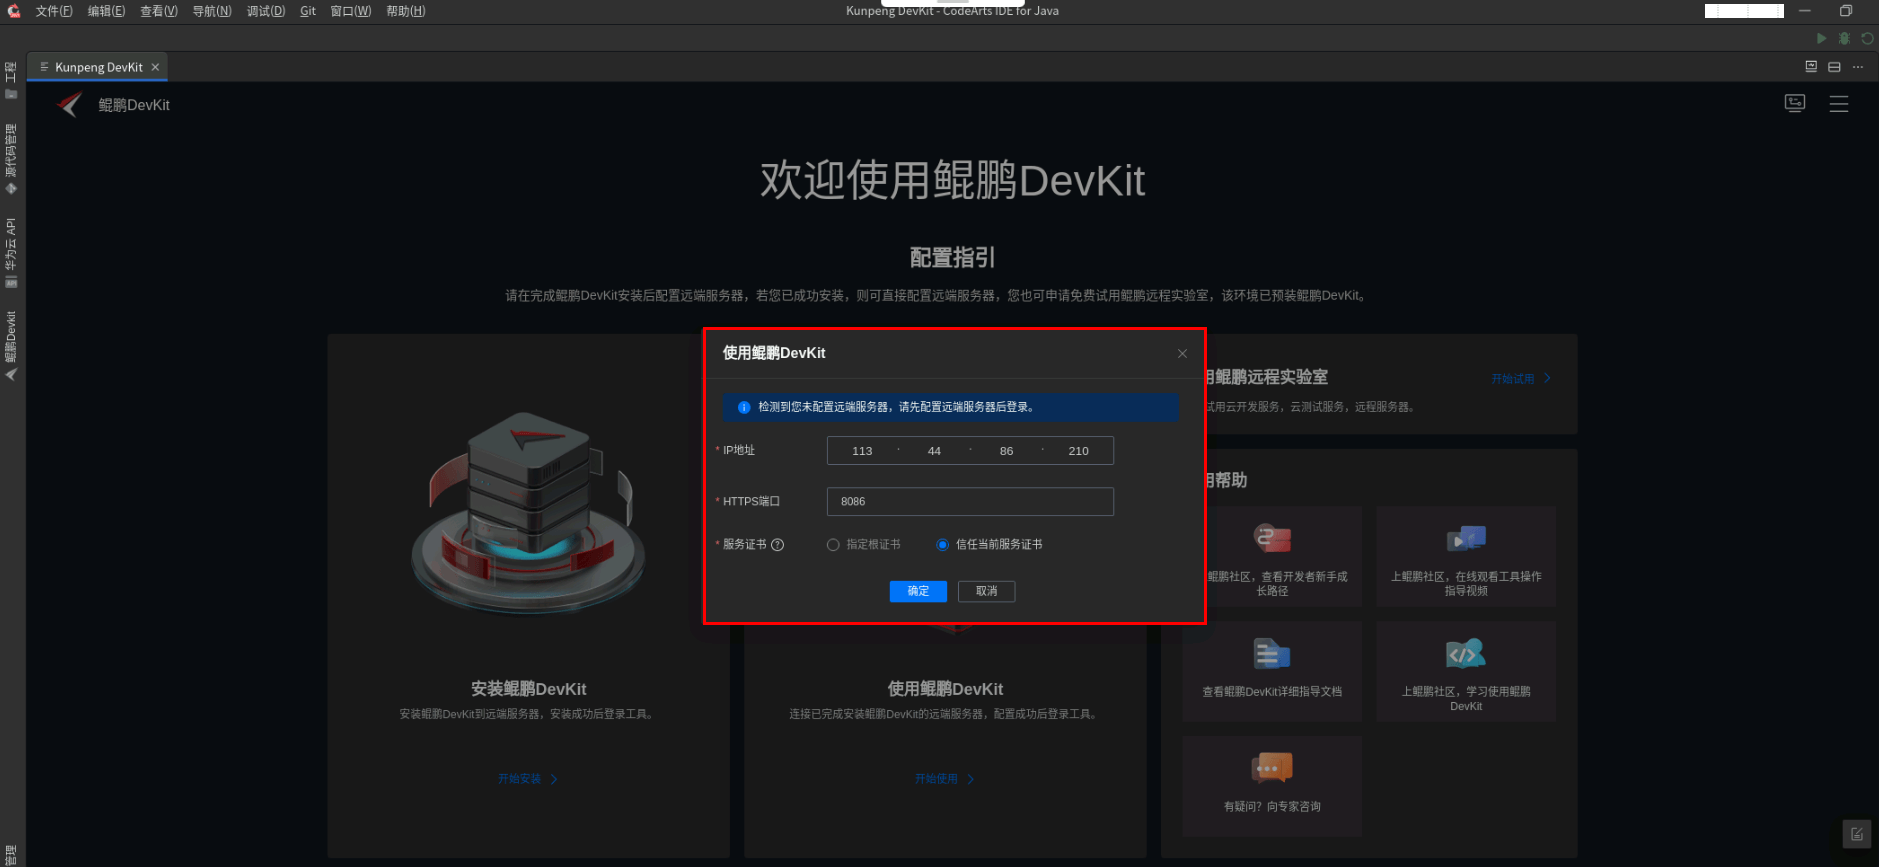This screenshot has width=1879, height=867.
Task: Open the three-dots more actions menu
Action: (1858, 67)
